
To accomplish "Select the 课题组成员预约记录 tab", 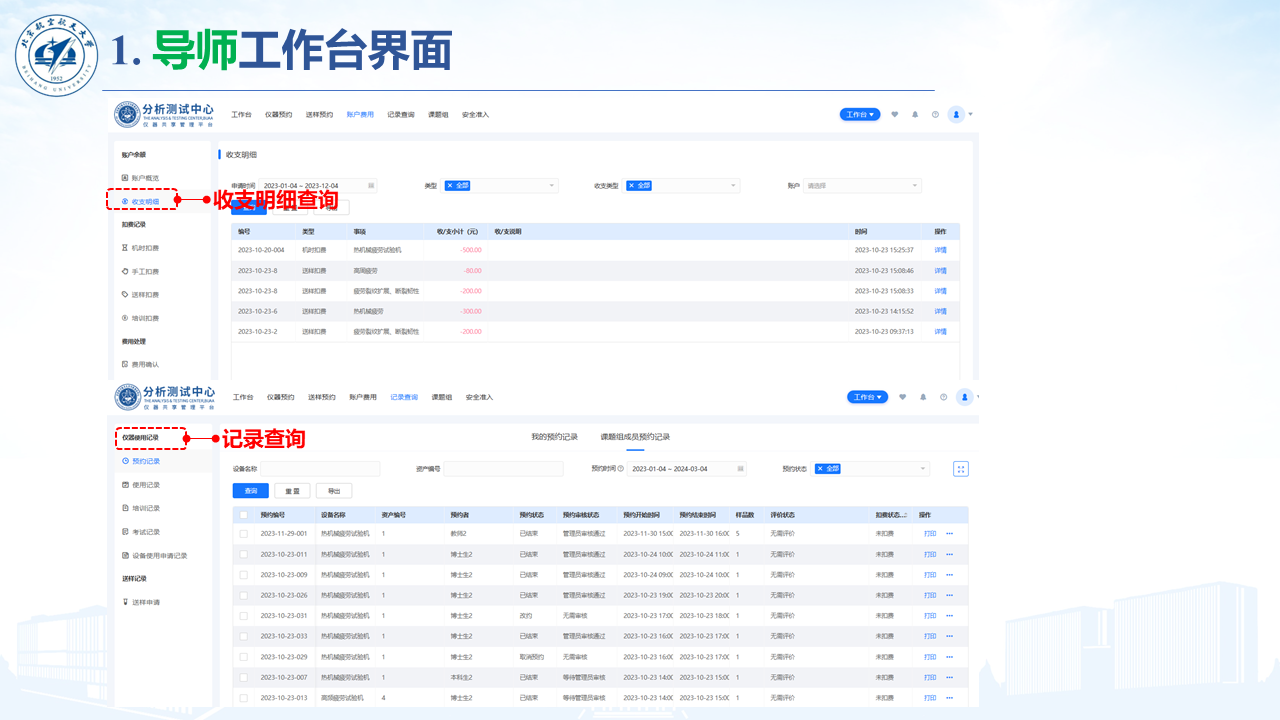I will 635,437.
